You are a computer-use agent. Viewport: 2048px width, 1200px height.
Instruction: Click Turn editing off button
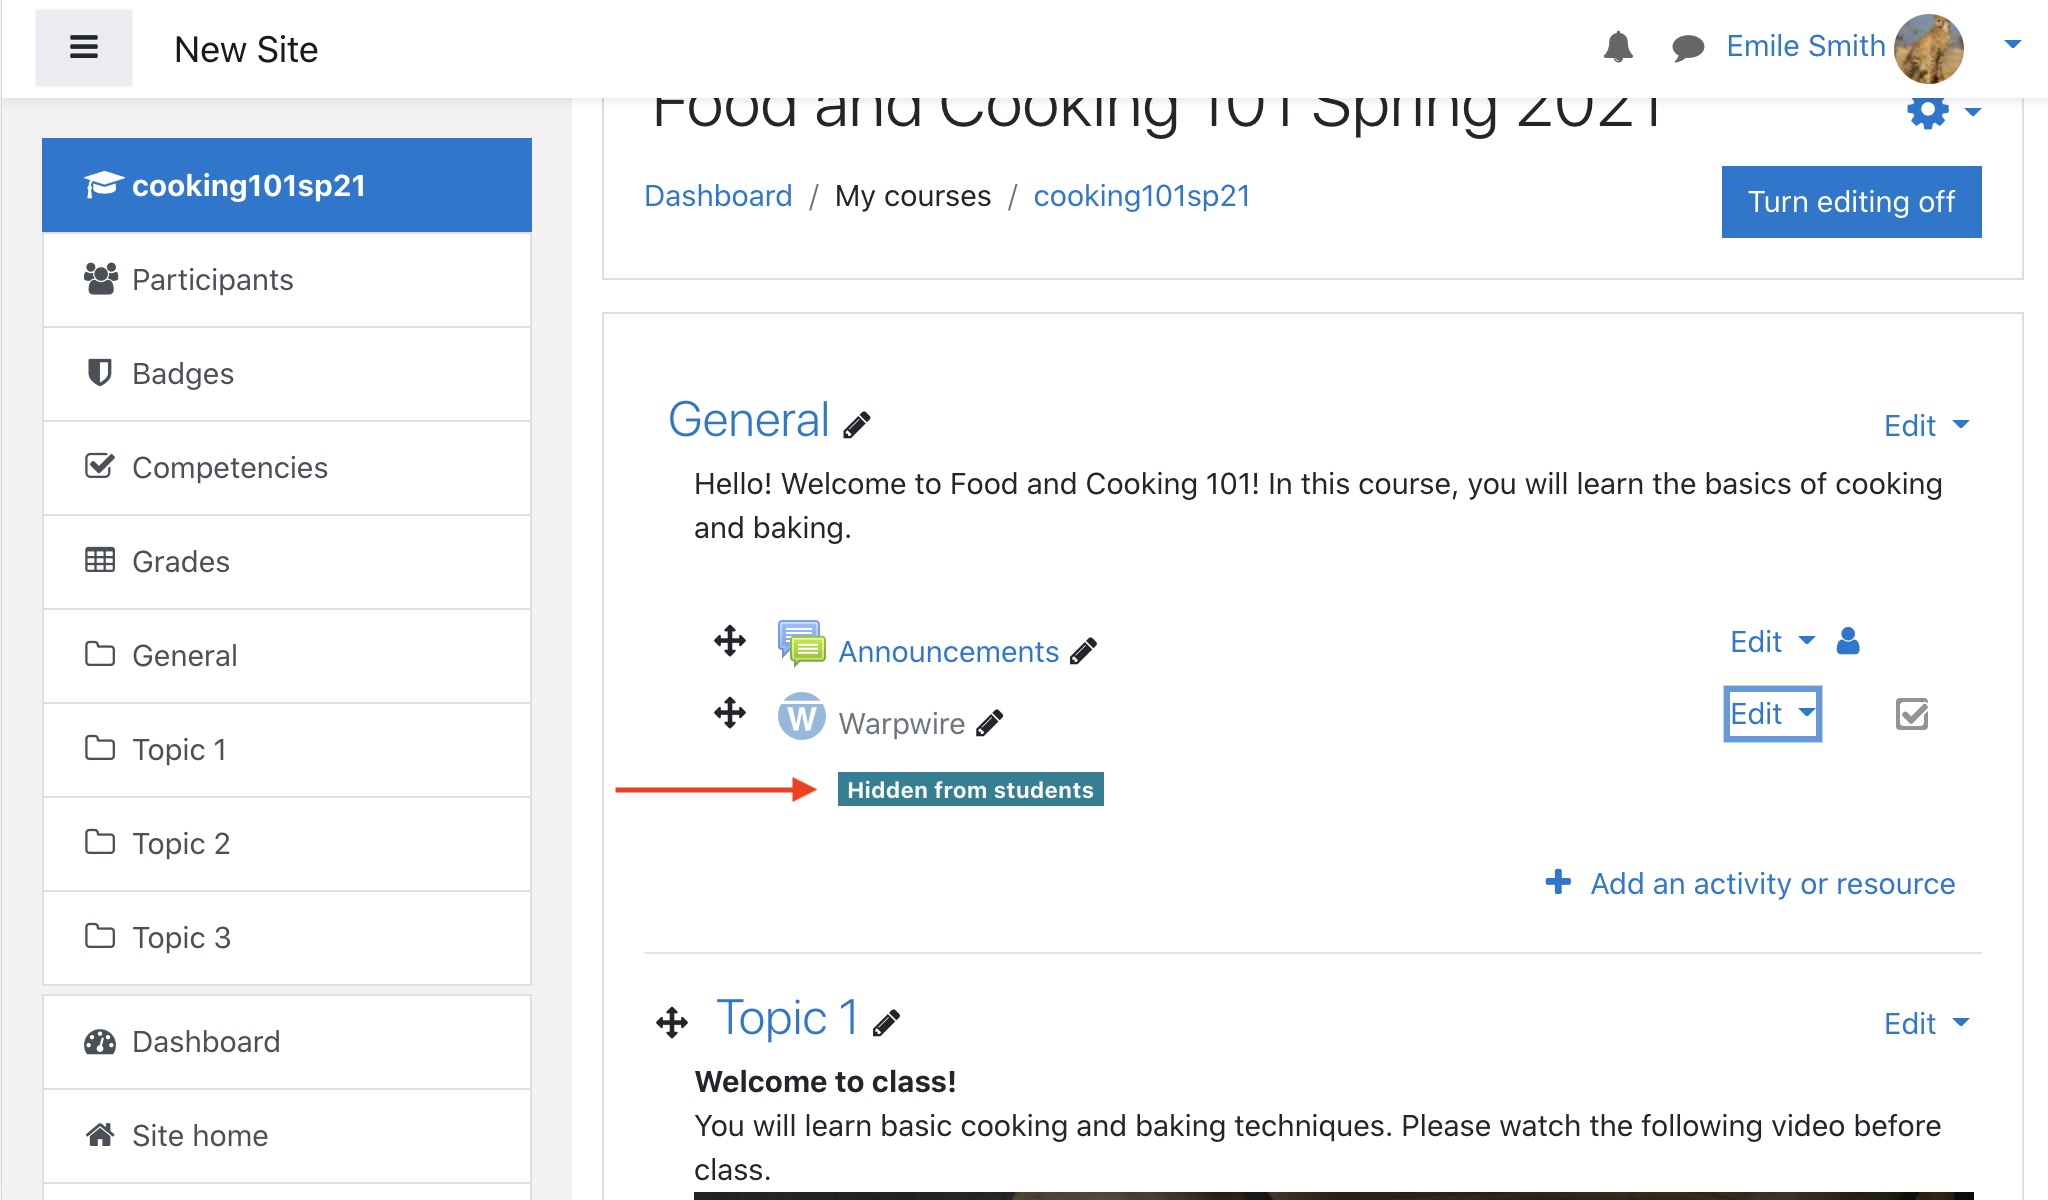pos(1851,202)
